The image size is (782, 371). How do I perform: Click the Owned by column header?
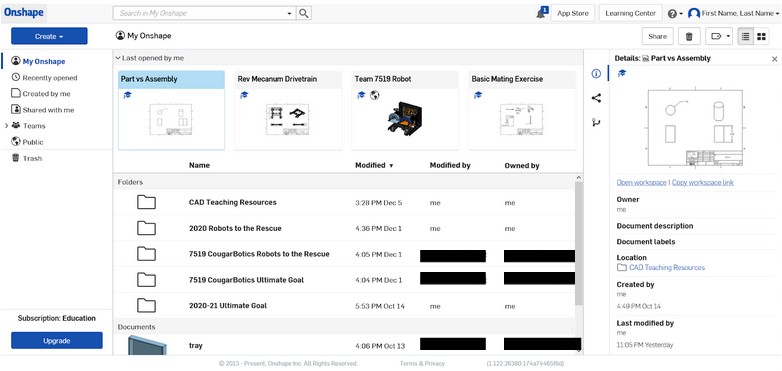[x=522, y=165]
